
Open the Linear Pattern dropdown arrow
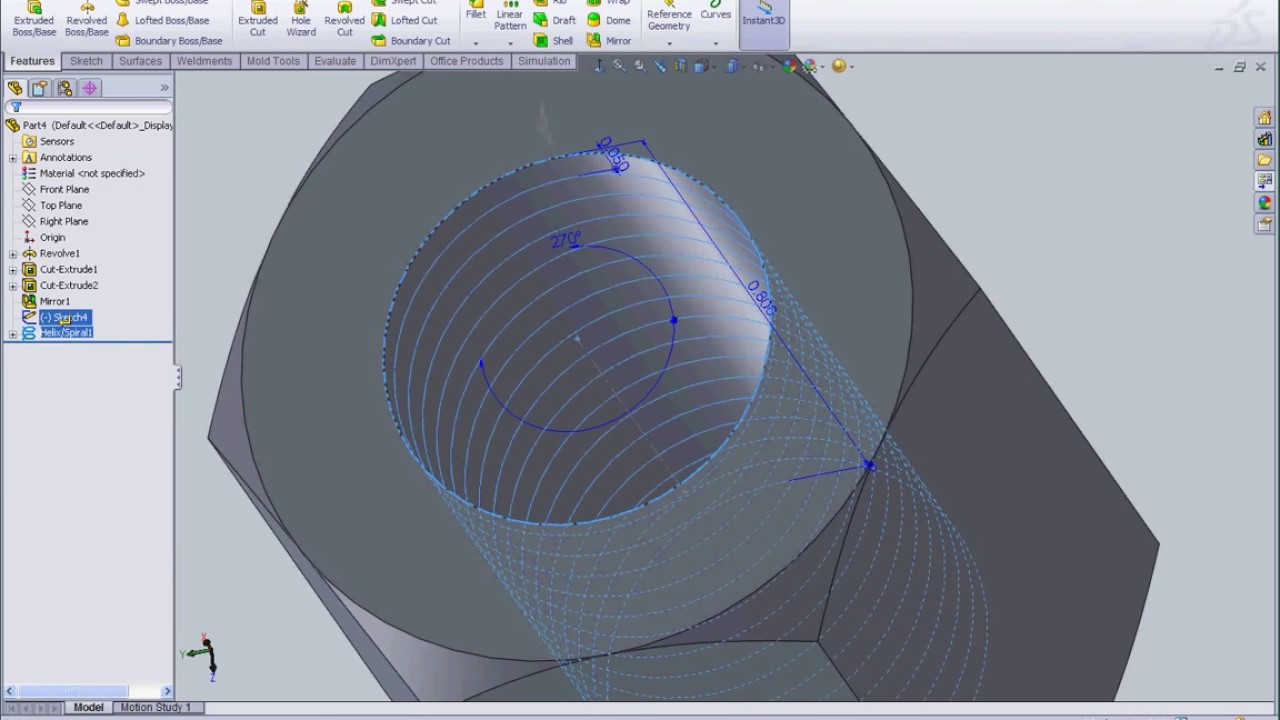coord(510,43)
